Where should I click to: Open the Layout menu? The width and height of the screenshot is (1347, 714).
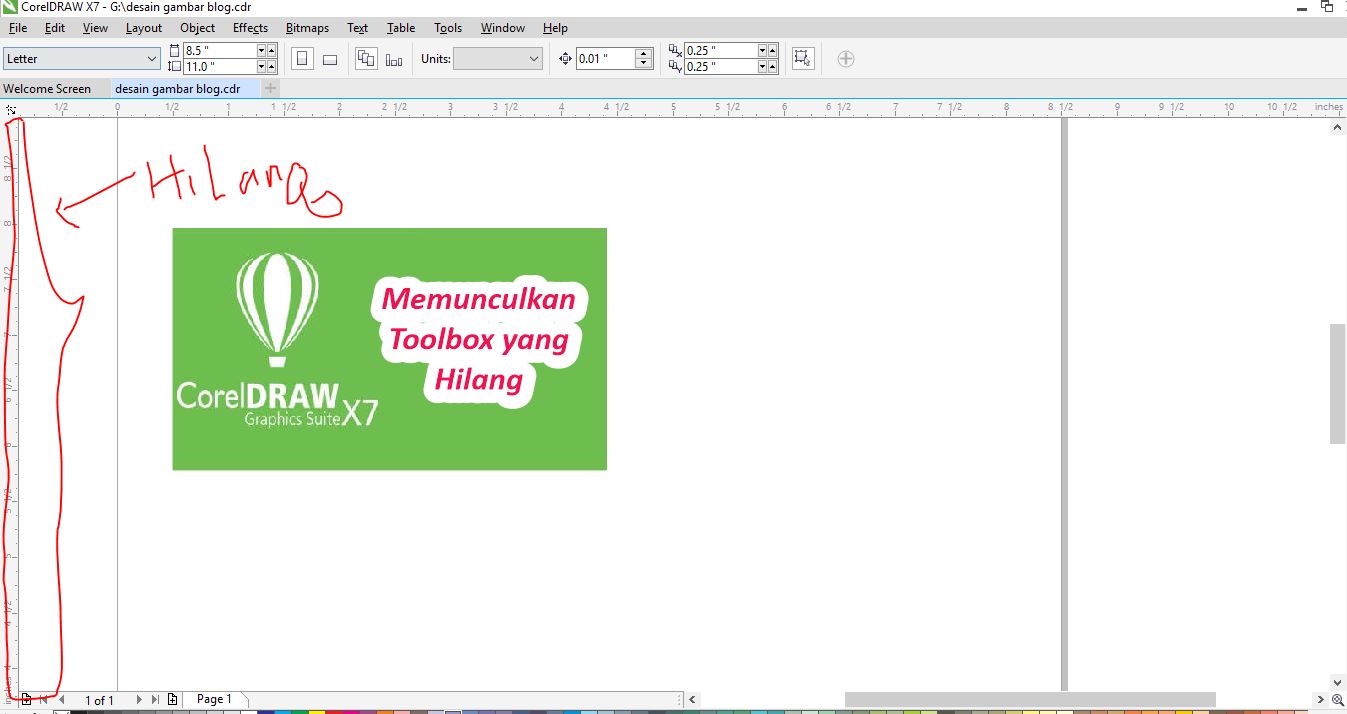(144, 28)
